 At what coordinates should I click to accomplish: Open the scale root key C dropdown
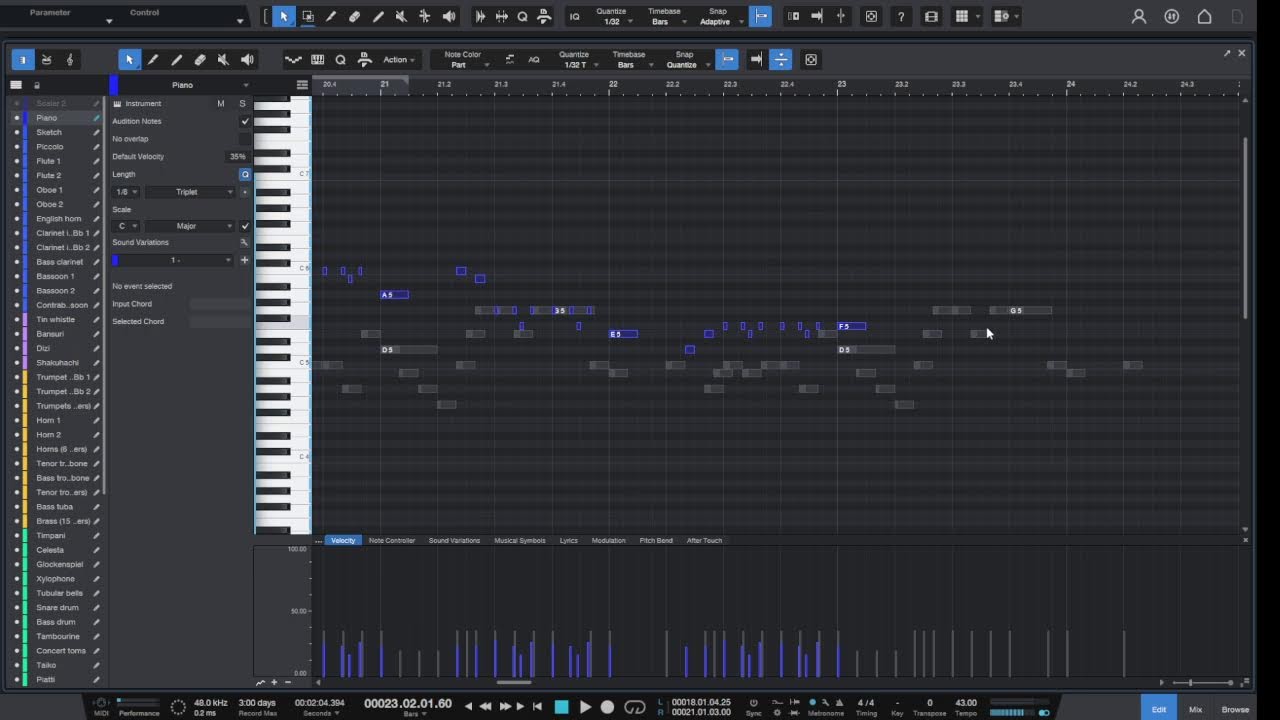click(126, 226)
